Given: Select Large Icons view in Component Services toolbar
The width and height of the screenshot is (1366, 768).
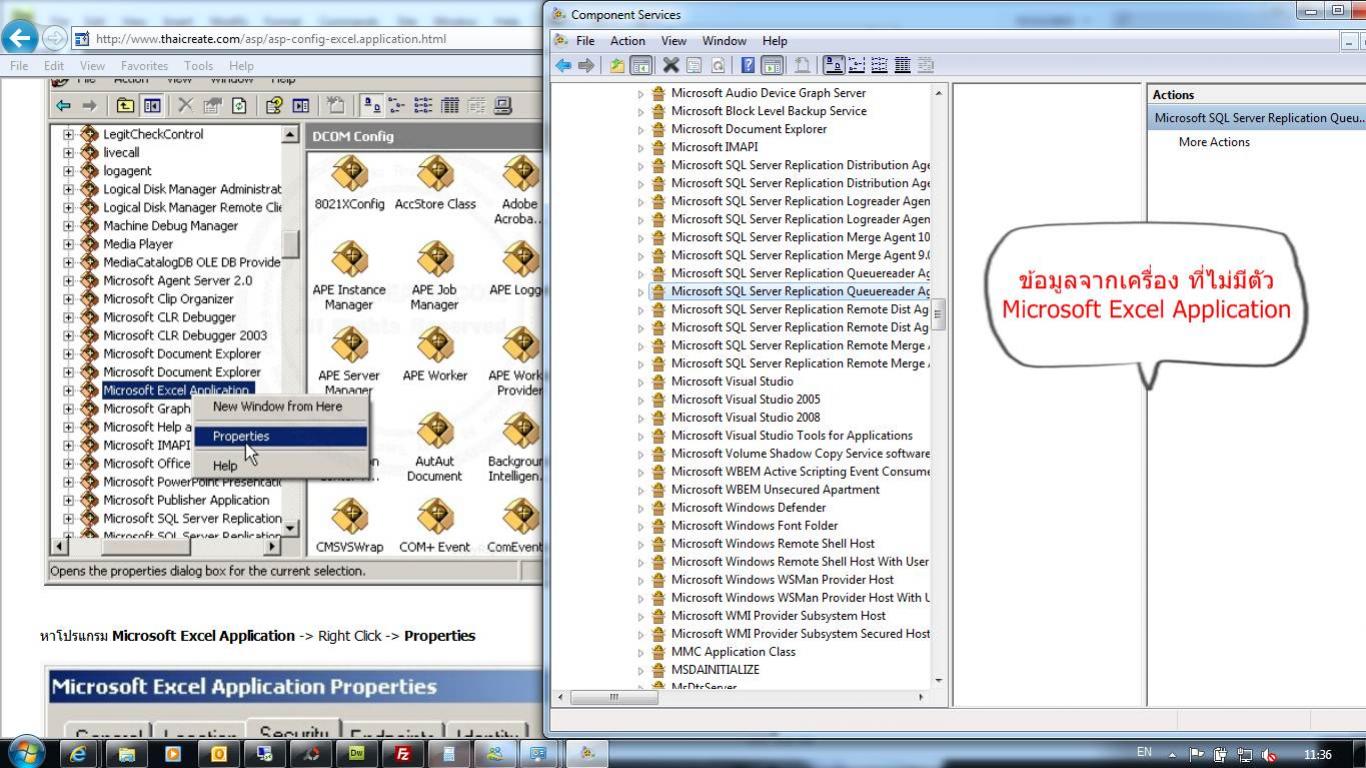Looking at the screenshot, I should pos(833,65).
